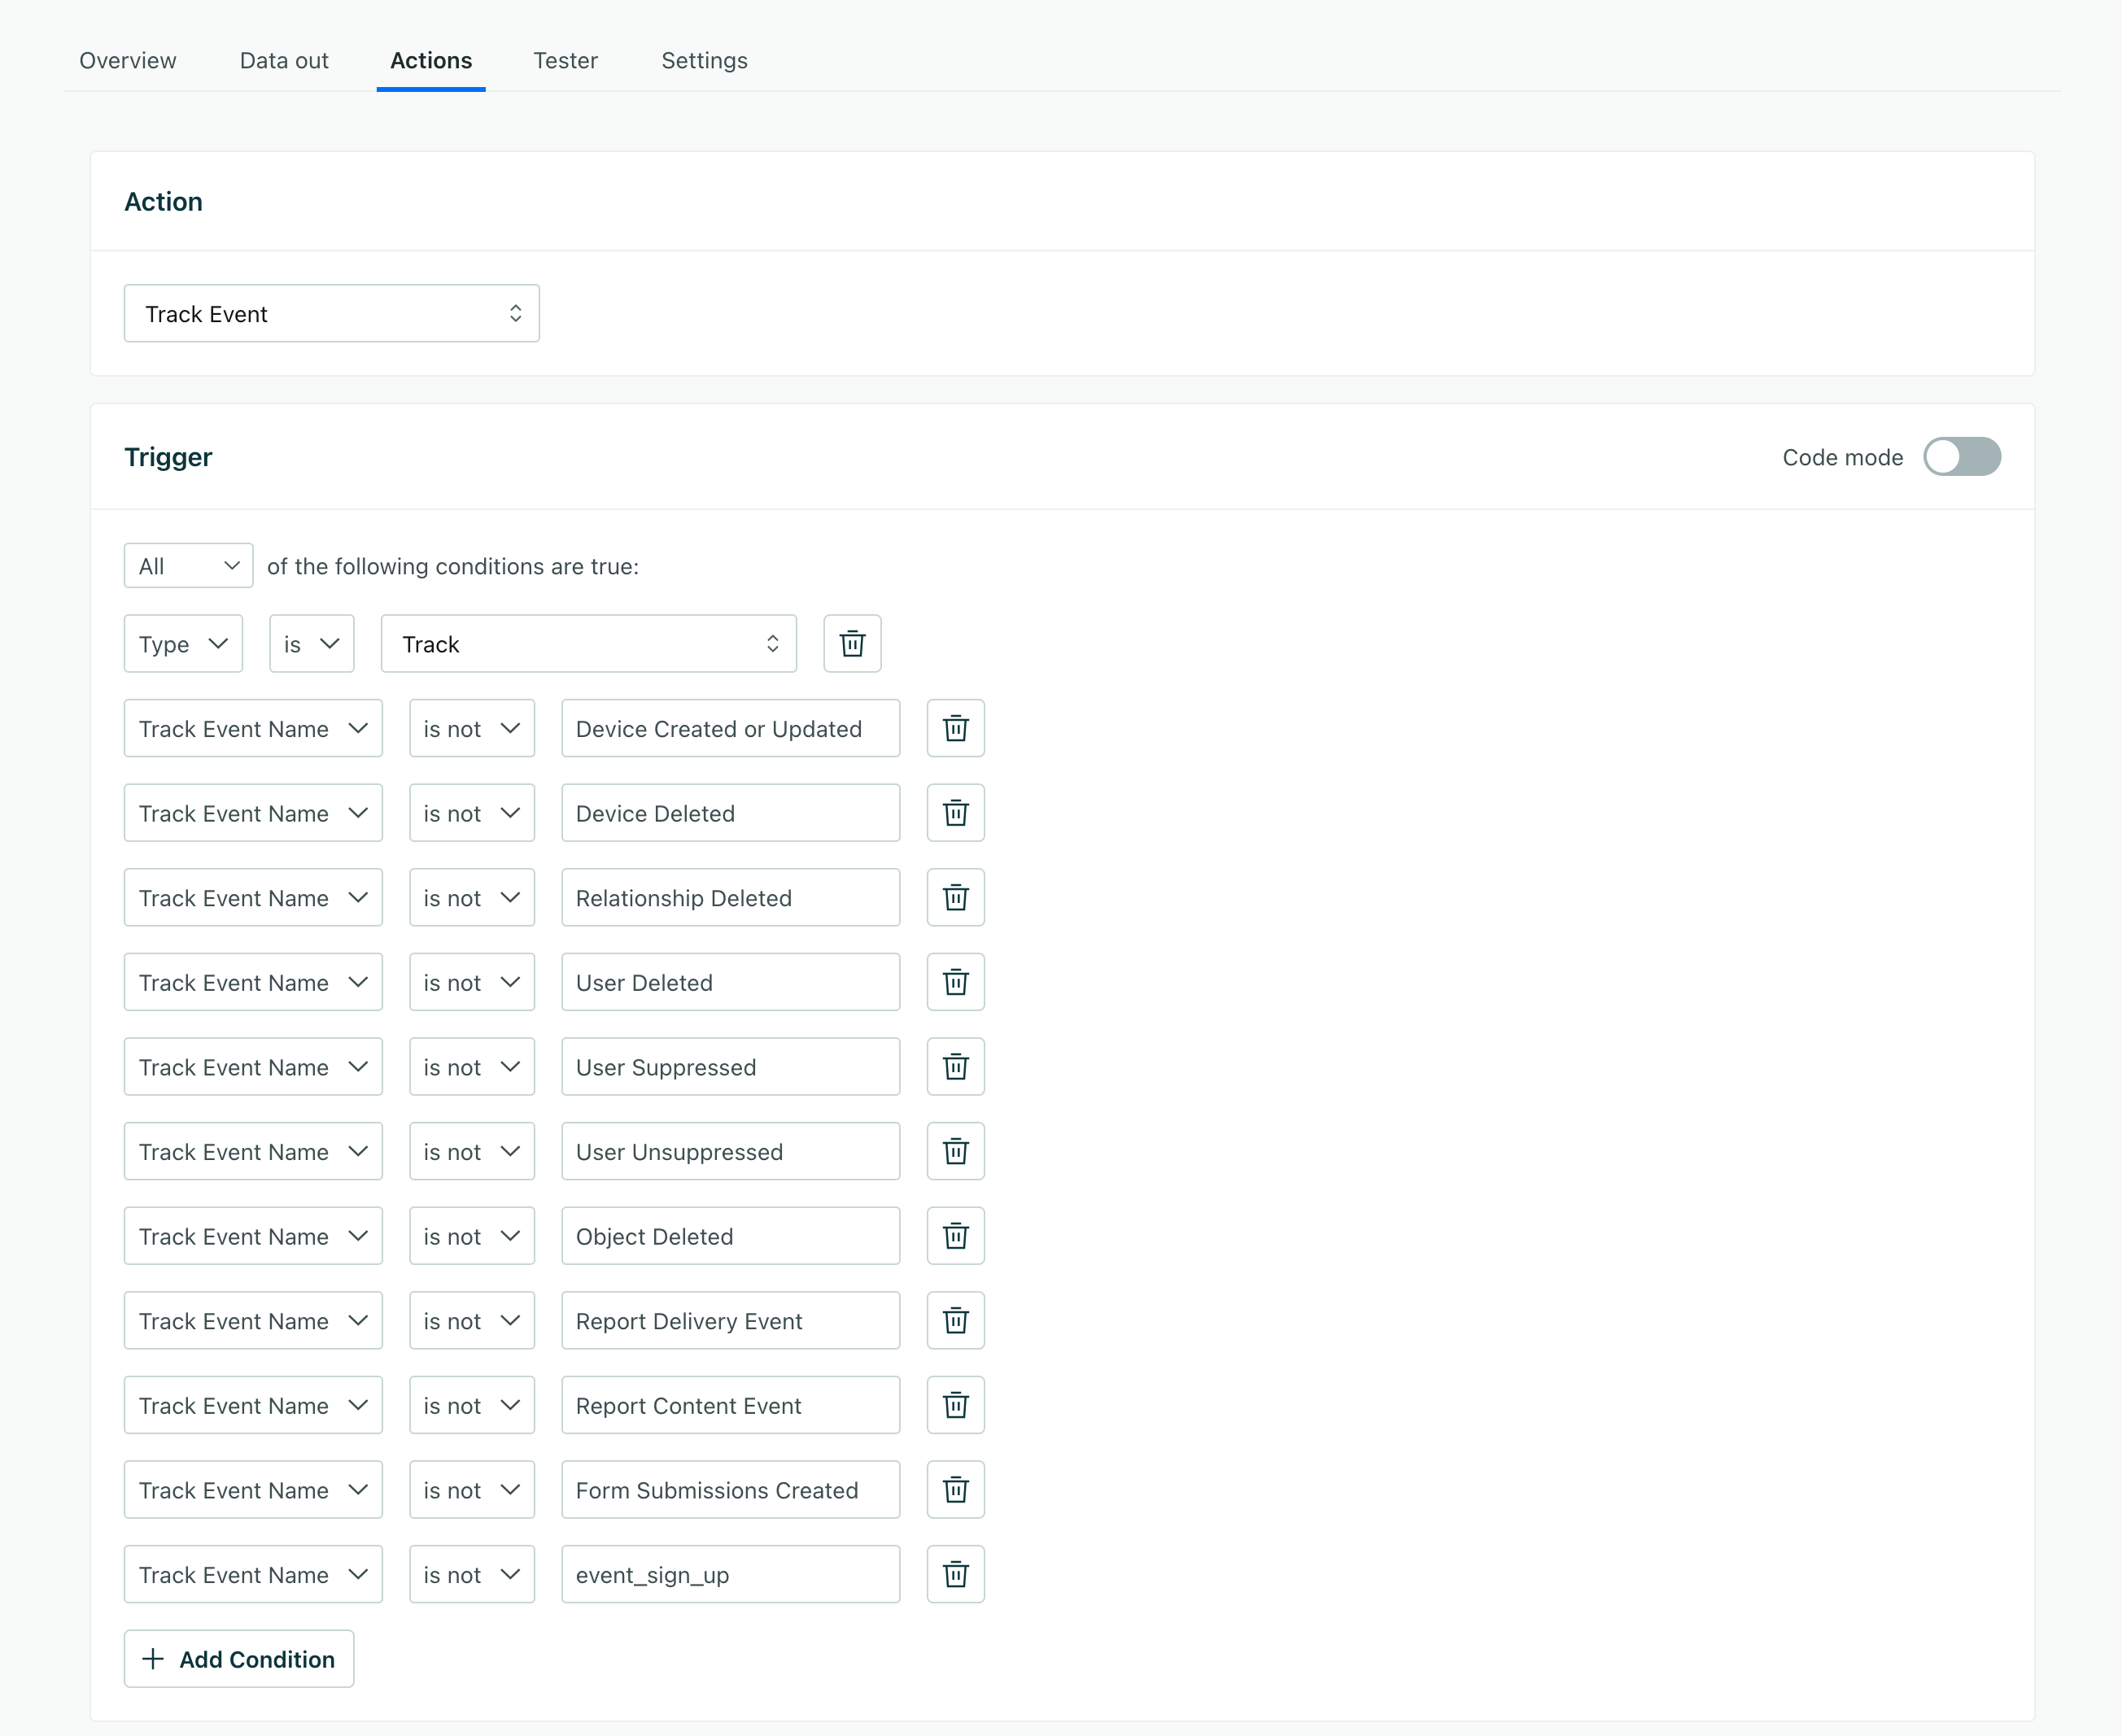The image size is (2122, 1736).
Task: Delete the Report Delivery Event condition
Action: [x=955, y=1320]
